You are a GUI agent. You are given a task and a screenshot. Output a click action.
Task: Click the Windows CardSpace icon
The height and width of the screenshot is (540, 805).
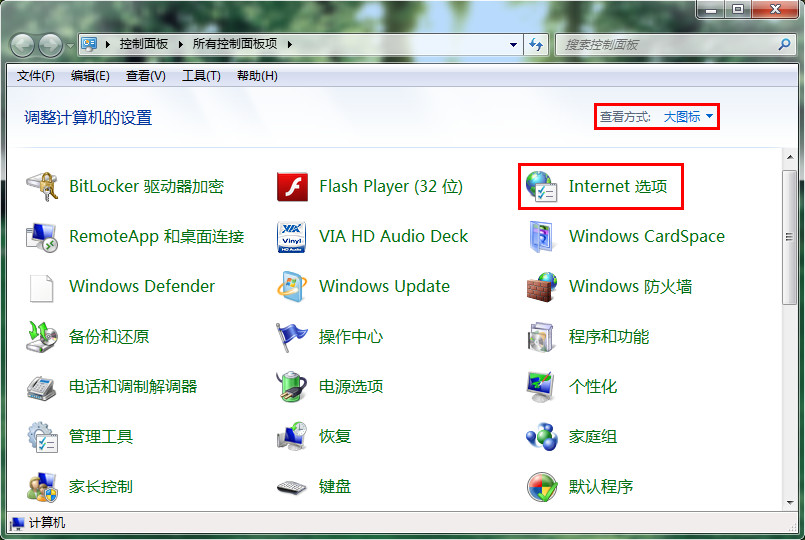[542, 237]
